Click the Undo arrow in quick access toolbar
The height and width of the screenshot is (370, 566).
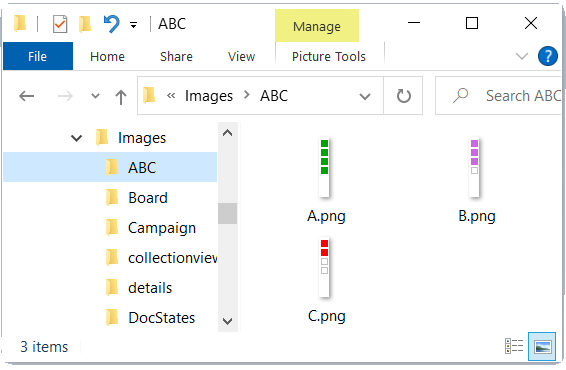click(x=111, y=24)
